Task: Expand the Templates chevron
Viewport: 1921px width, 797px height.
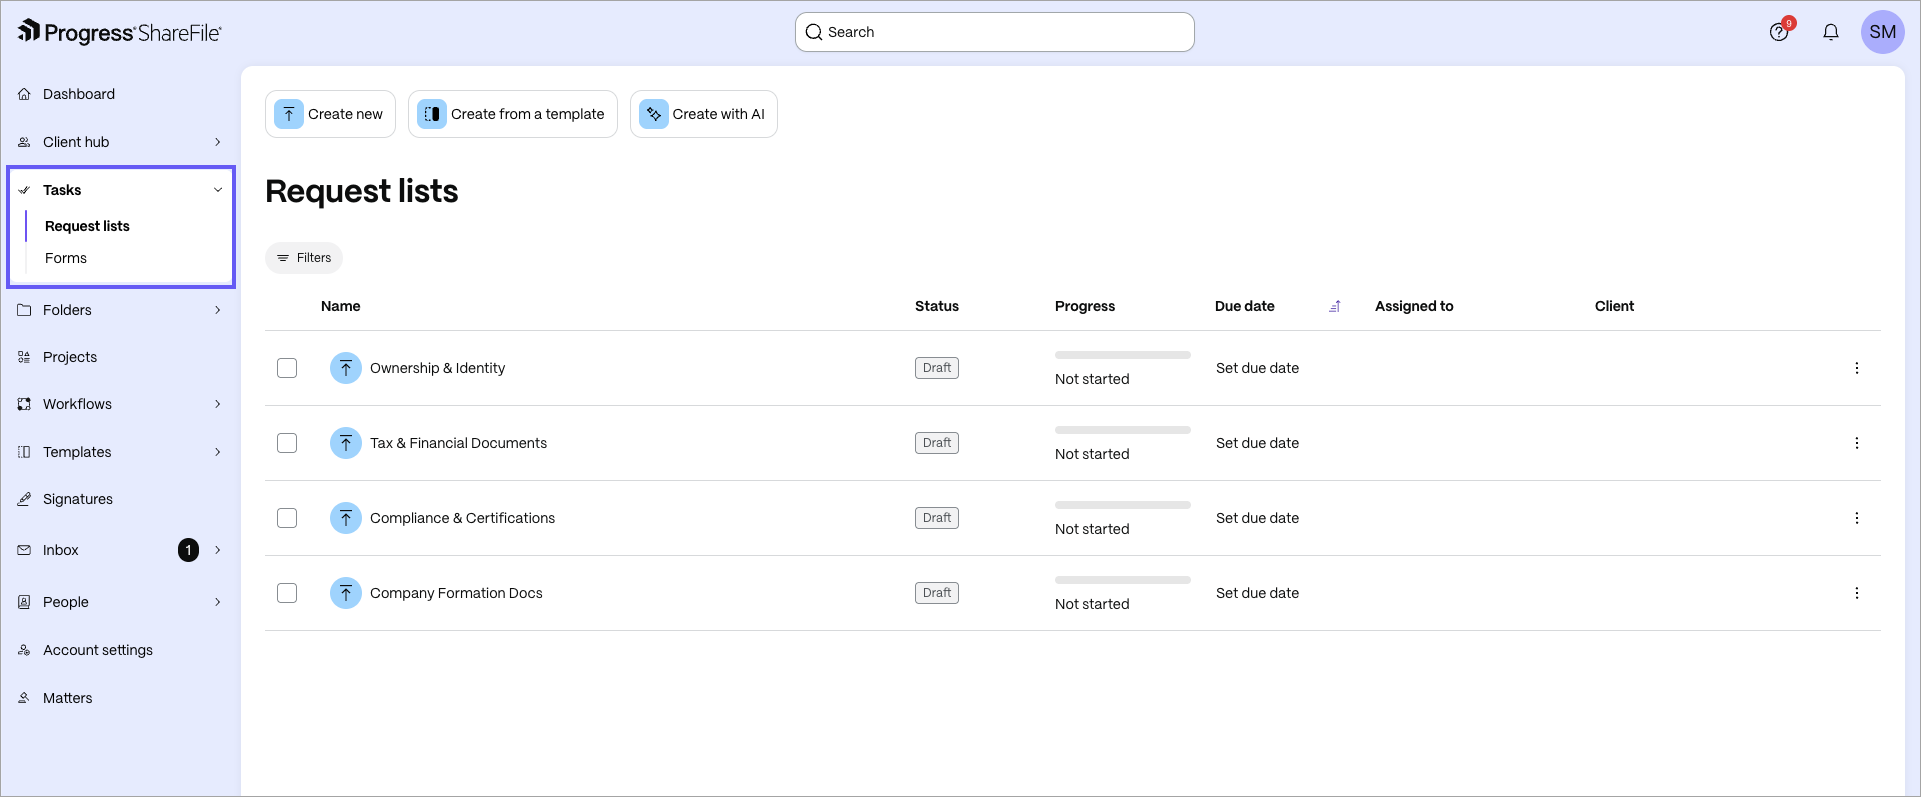Action: tap(218, 452)
